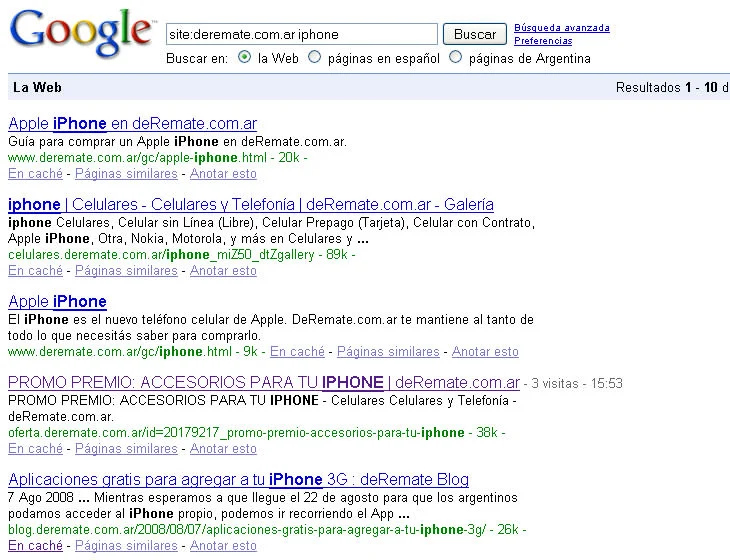Open Páginas similares for blog.deremate.com.ar result
The image size is (730, 560).
[x=126, y=545]
